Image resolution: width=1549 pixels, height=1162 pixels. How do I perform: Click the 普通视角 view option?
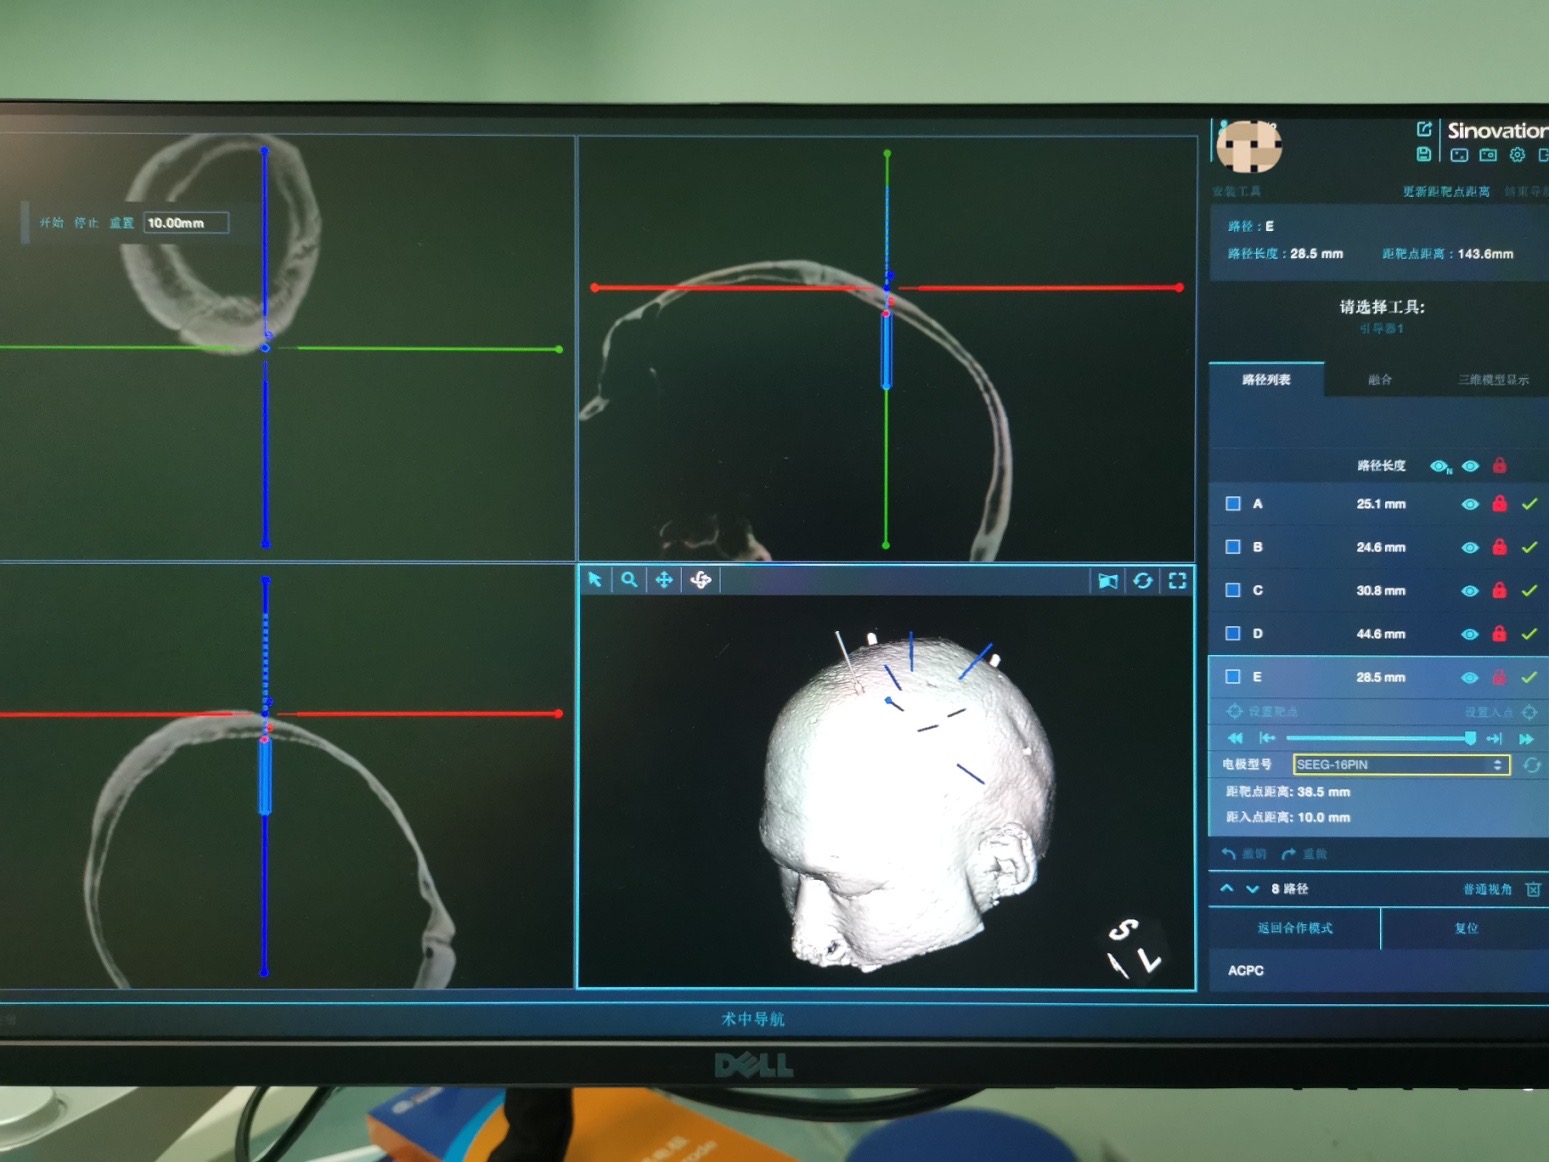[1487, 889]
